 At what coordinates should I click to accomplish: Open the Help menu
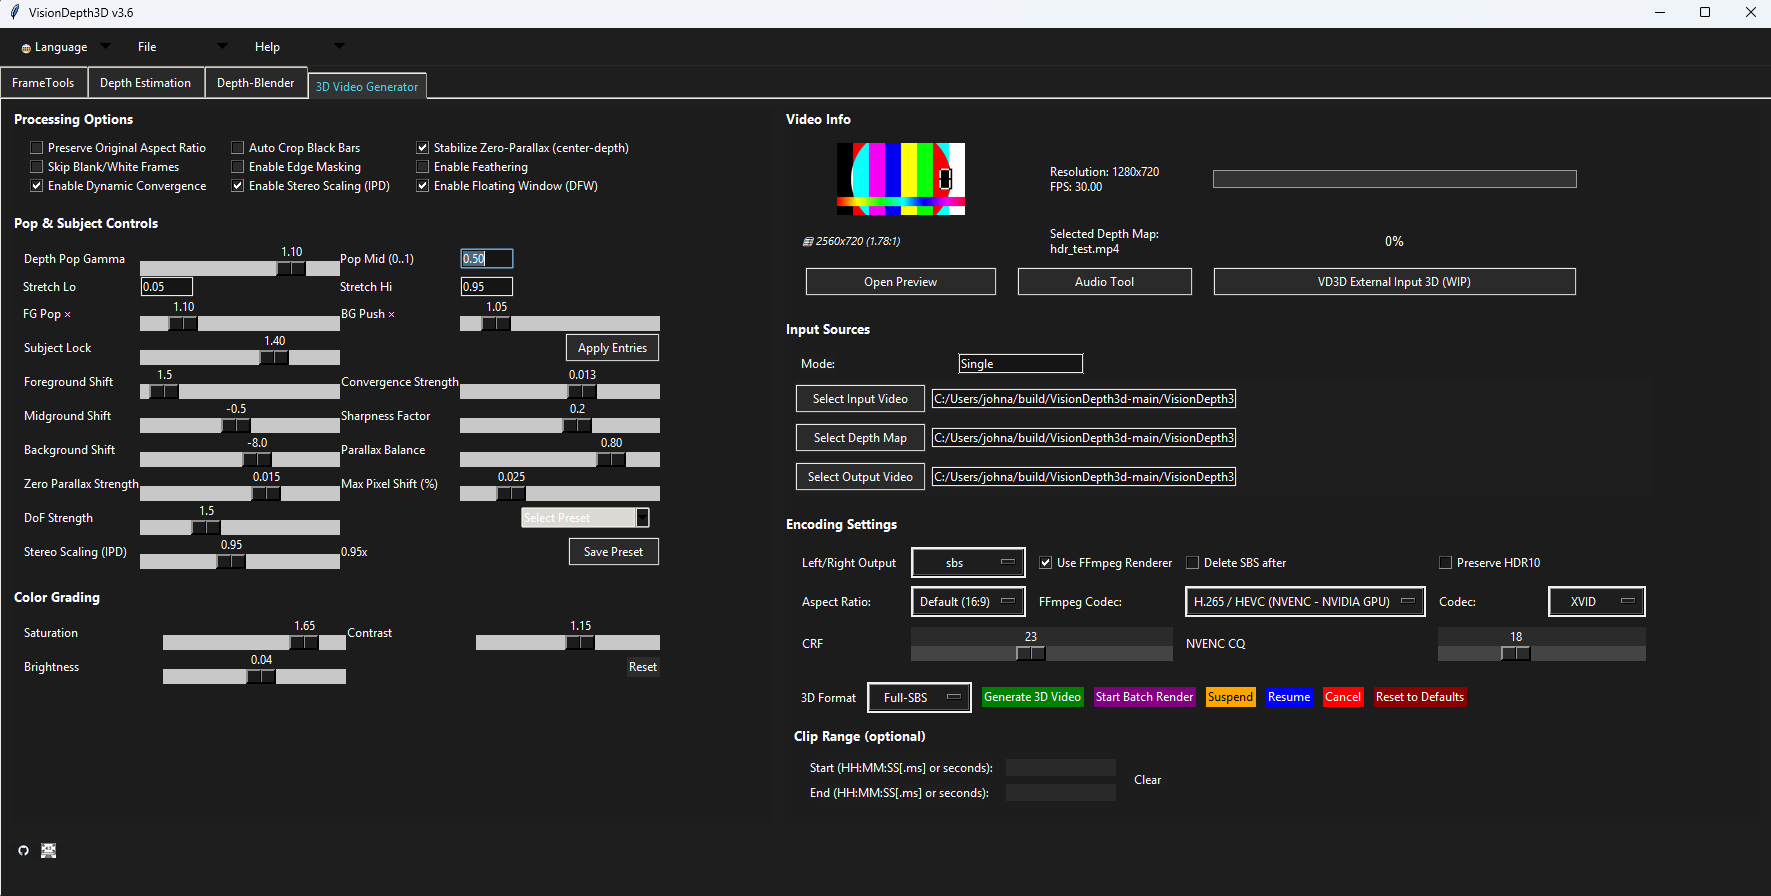click(267, 47)
